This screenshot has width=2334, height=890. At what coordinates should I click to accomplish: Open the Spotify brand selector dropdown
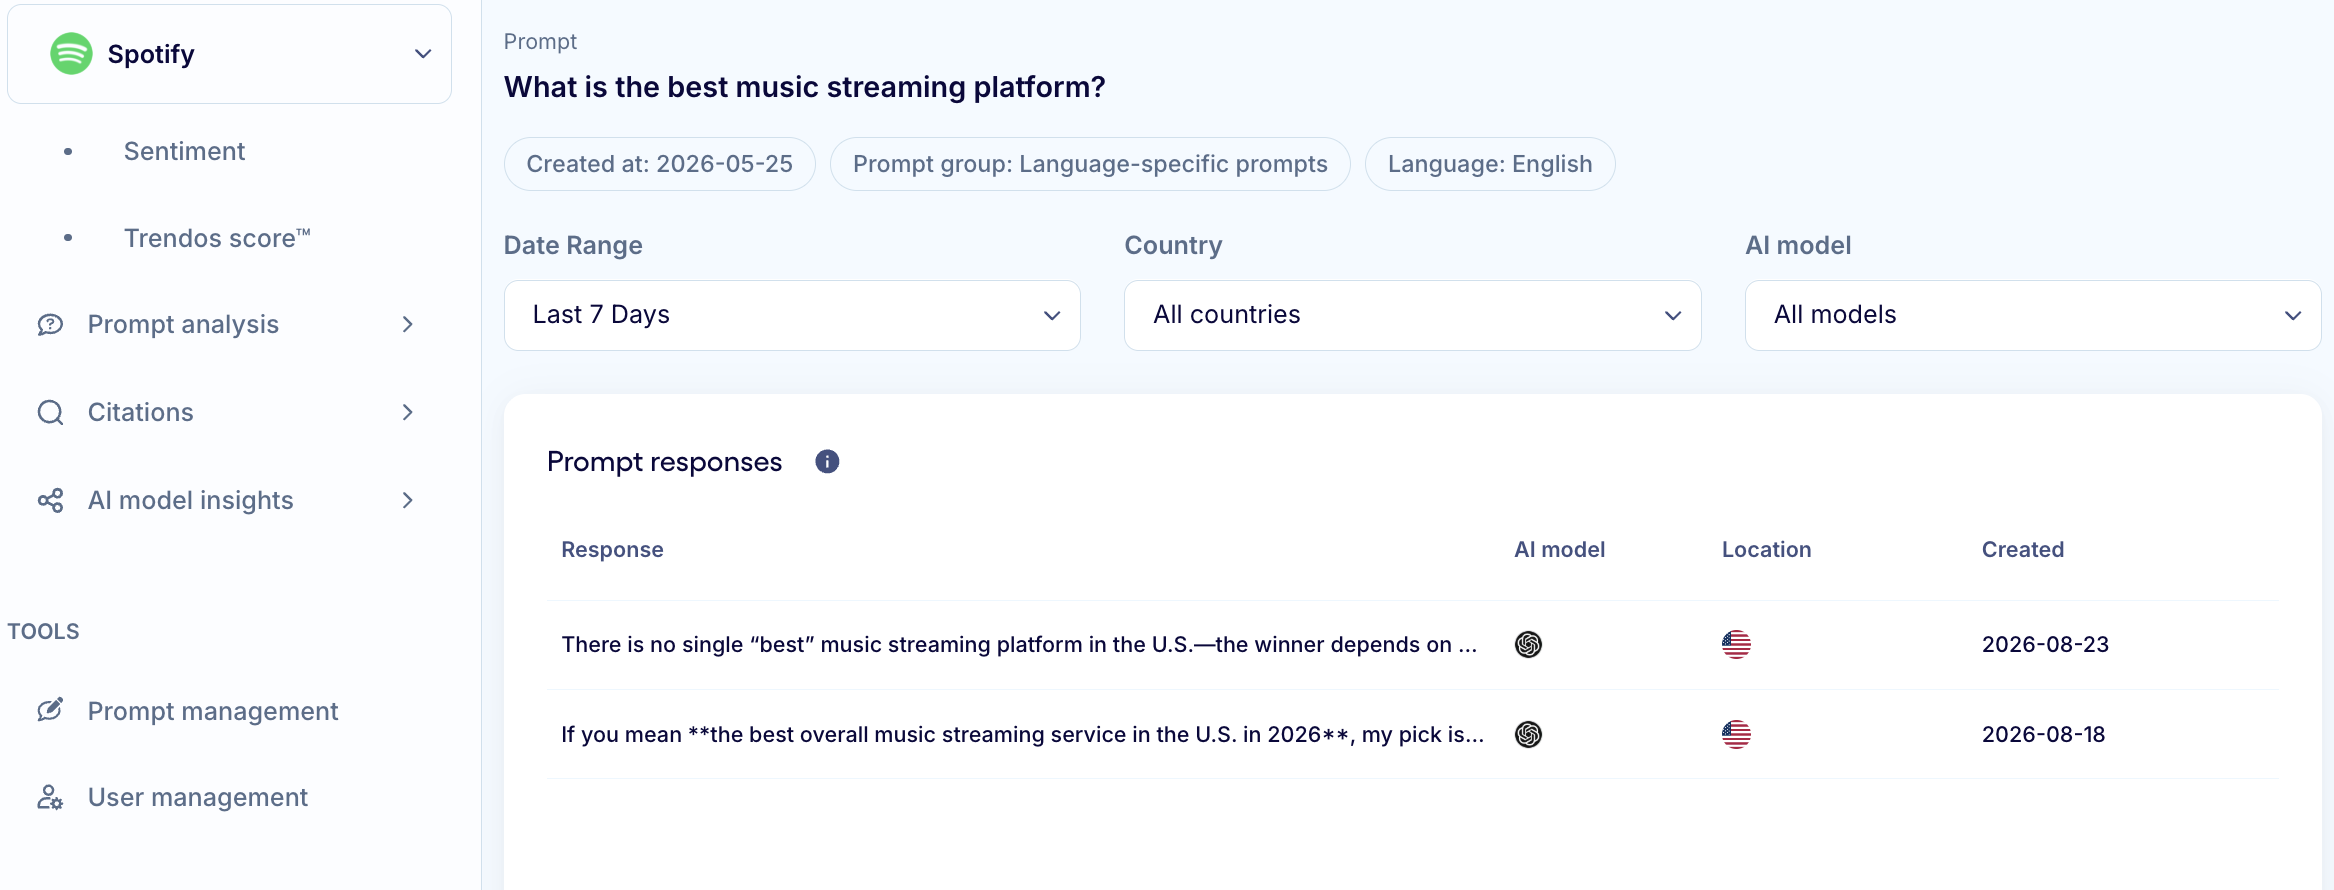229,54
